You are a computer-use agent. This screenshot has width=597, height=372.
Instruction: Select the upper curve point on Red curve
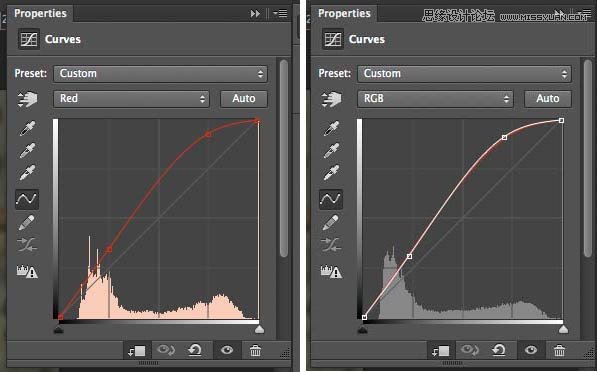click(208, 134)
